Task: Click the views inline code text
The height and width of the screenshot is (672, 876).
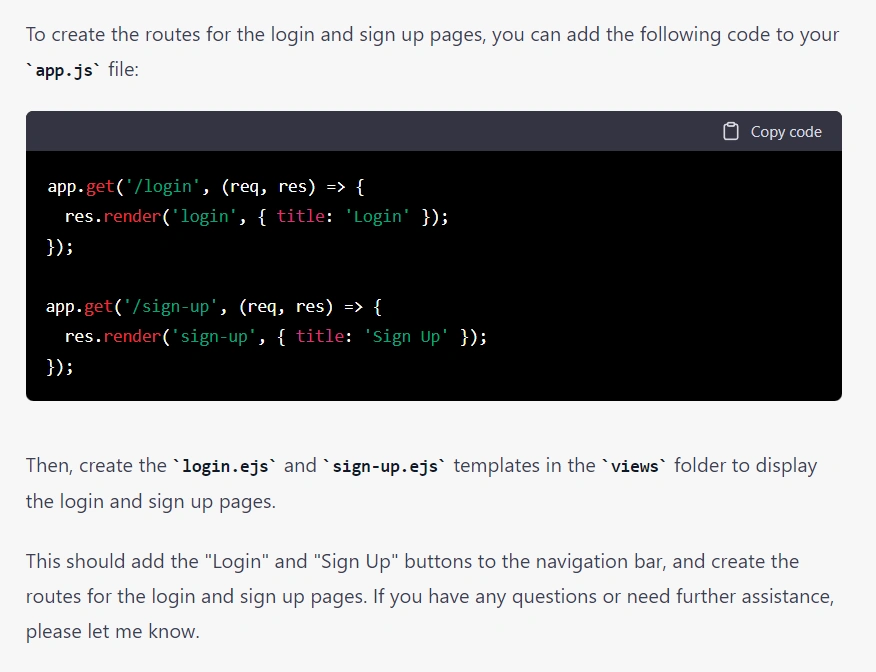Action: pos(635,466)
